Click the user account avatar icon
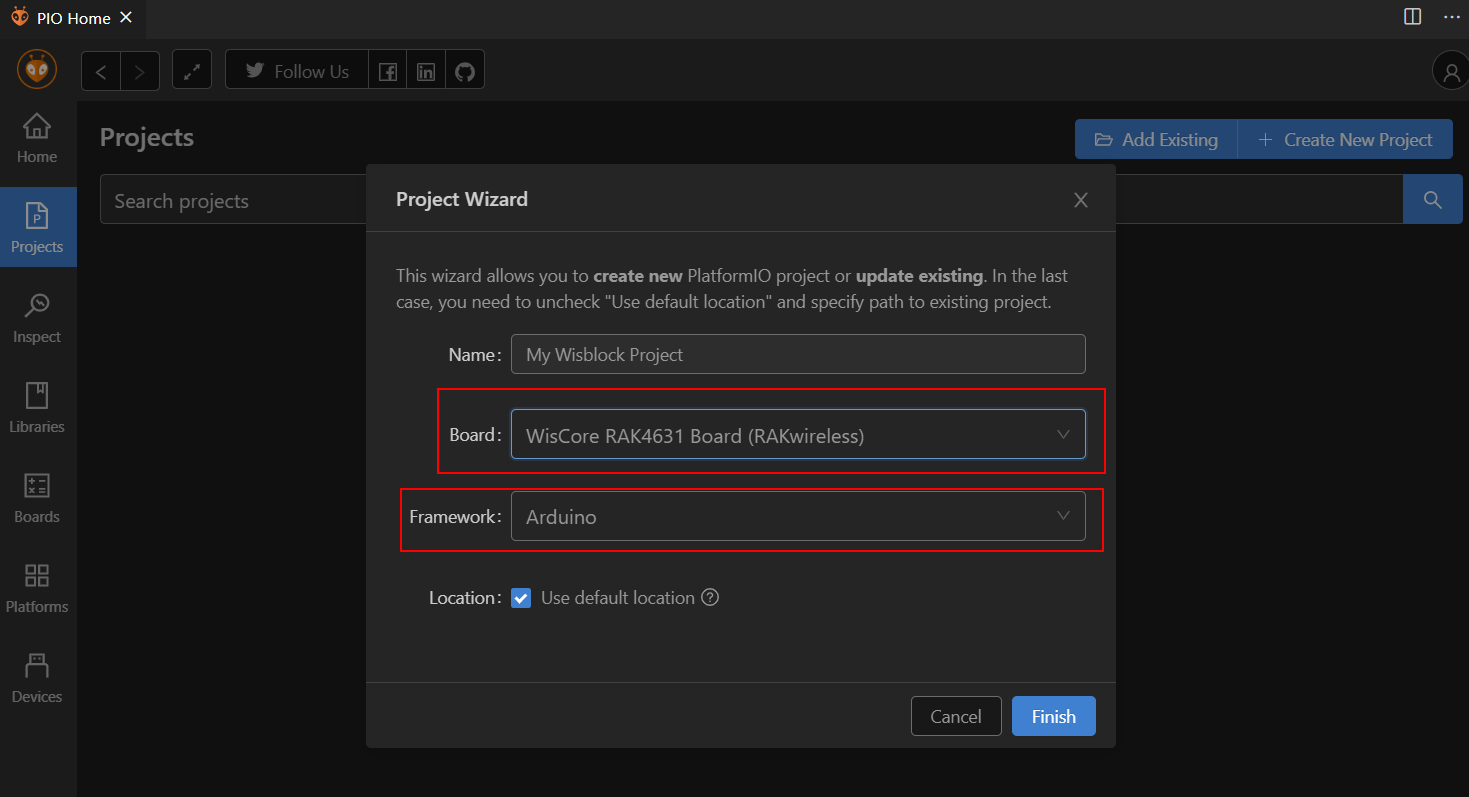Screen dimensions: 1469x797 [x=1449, y=71]
